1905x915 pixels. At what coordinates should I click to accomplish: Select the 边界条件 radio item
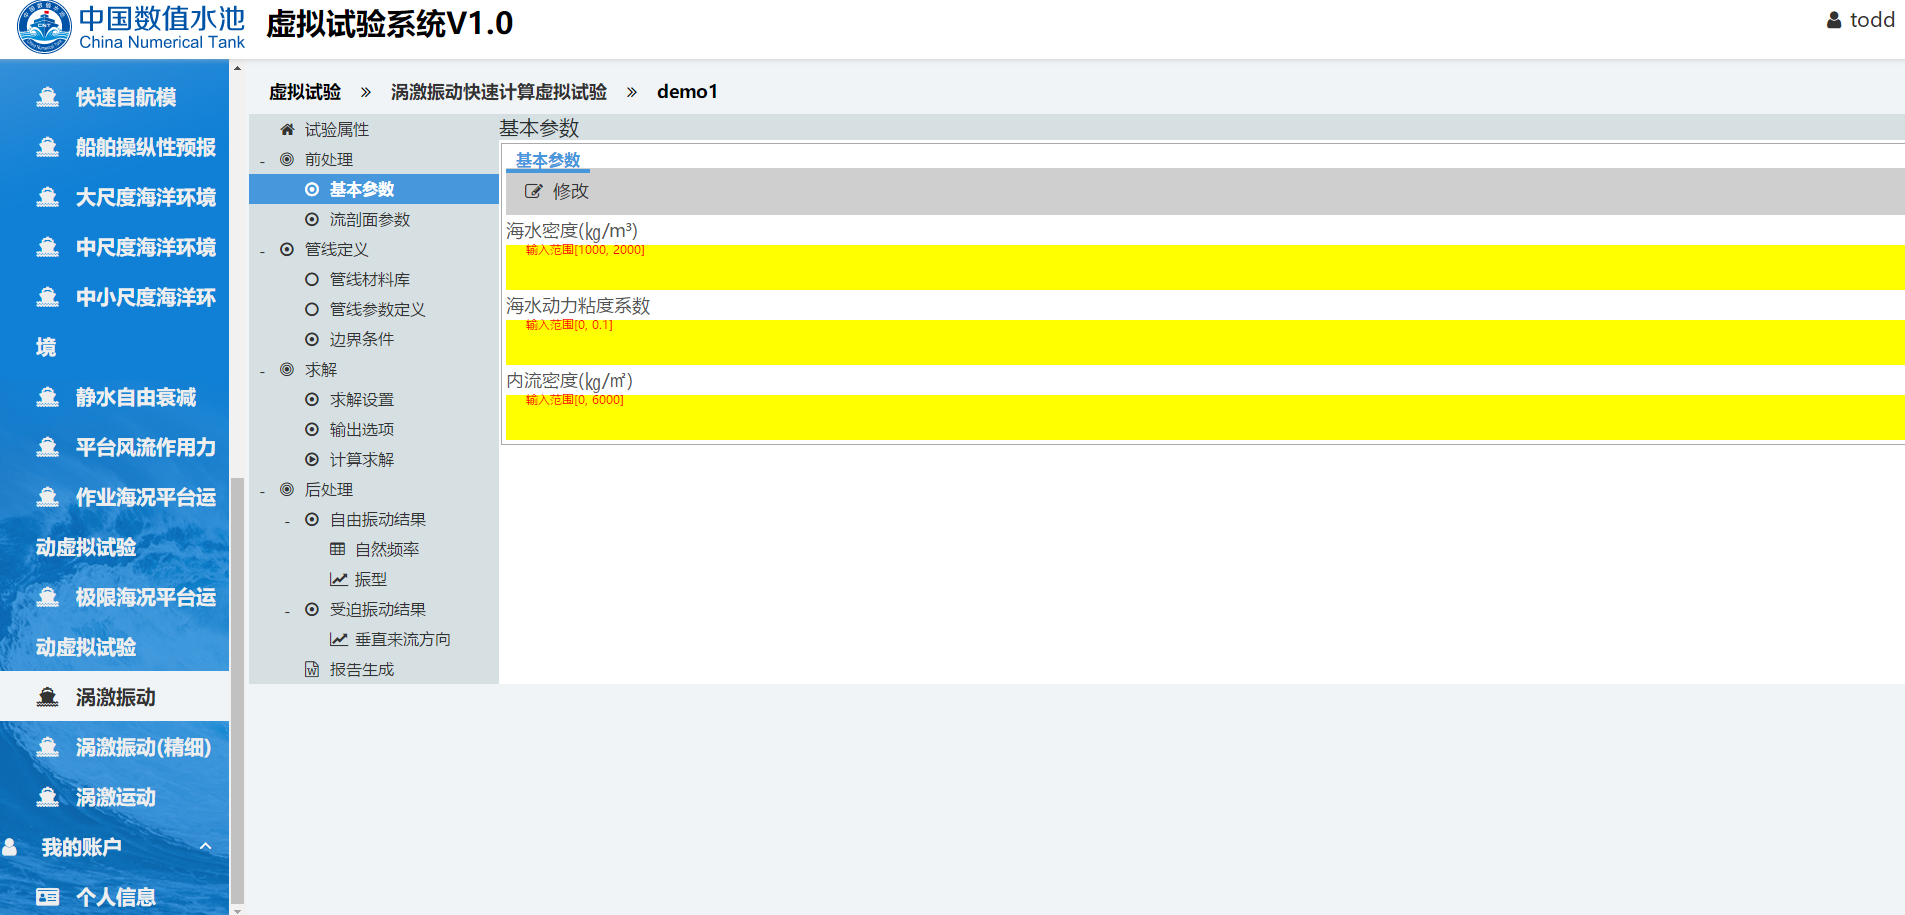tap(312, 340)
